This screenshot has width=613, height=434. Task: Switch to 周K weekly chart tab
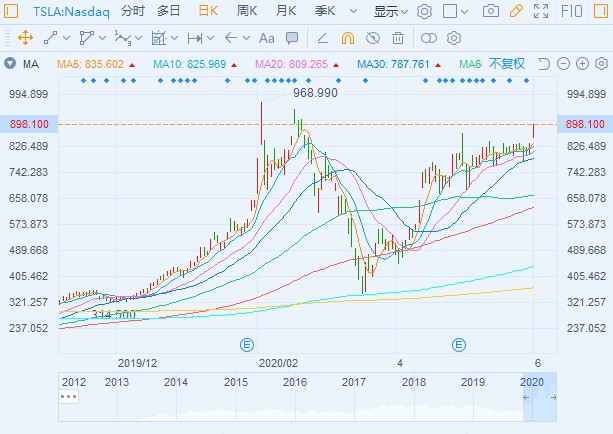247,12
